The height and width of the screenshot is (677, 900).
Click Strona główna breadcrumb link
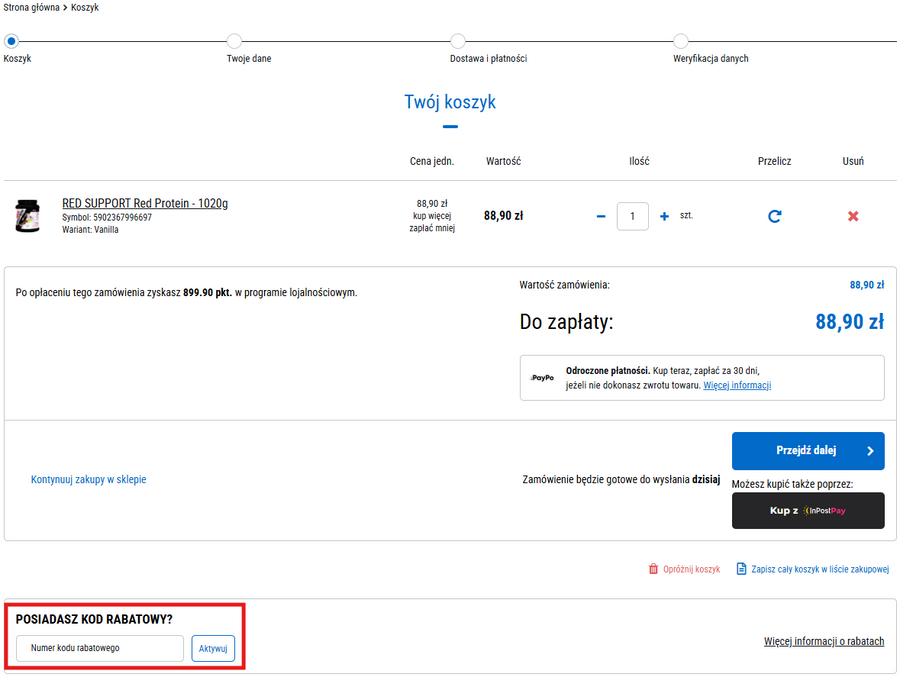(x=32, y=7)
